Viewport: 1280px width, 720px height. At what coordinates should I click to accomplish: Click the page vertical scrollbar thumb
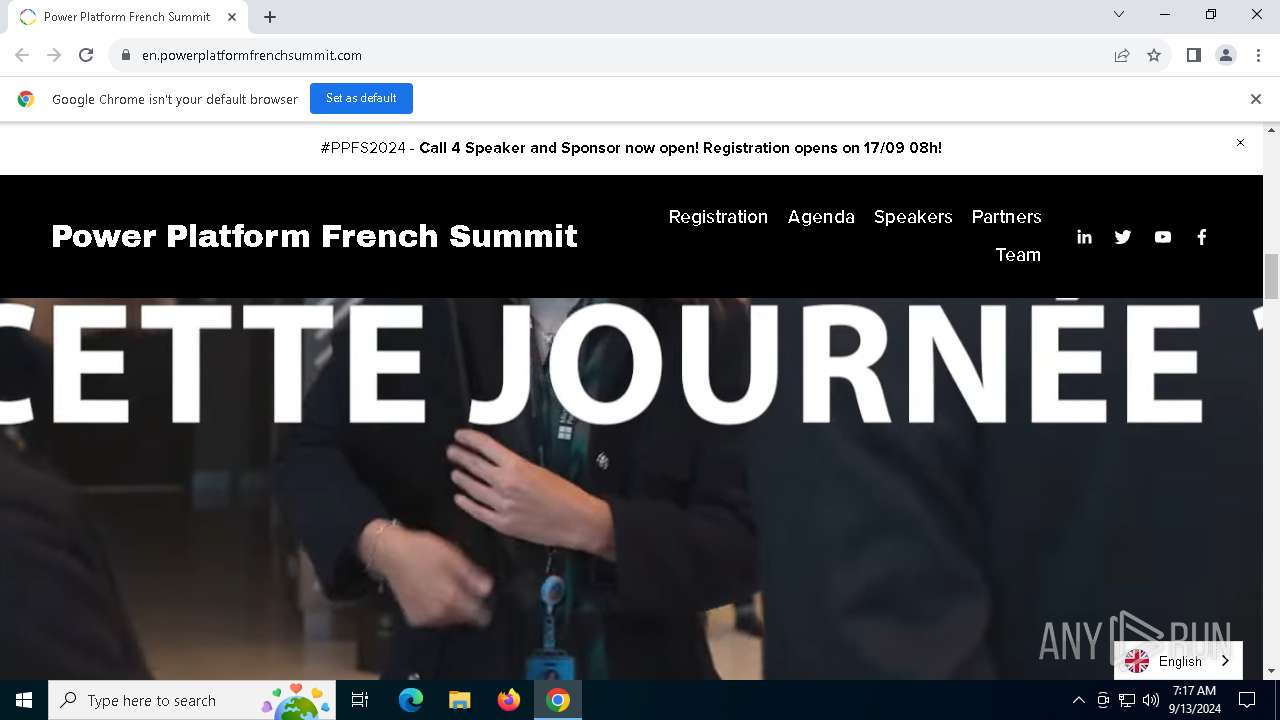(1271, 276)
